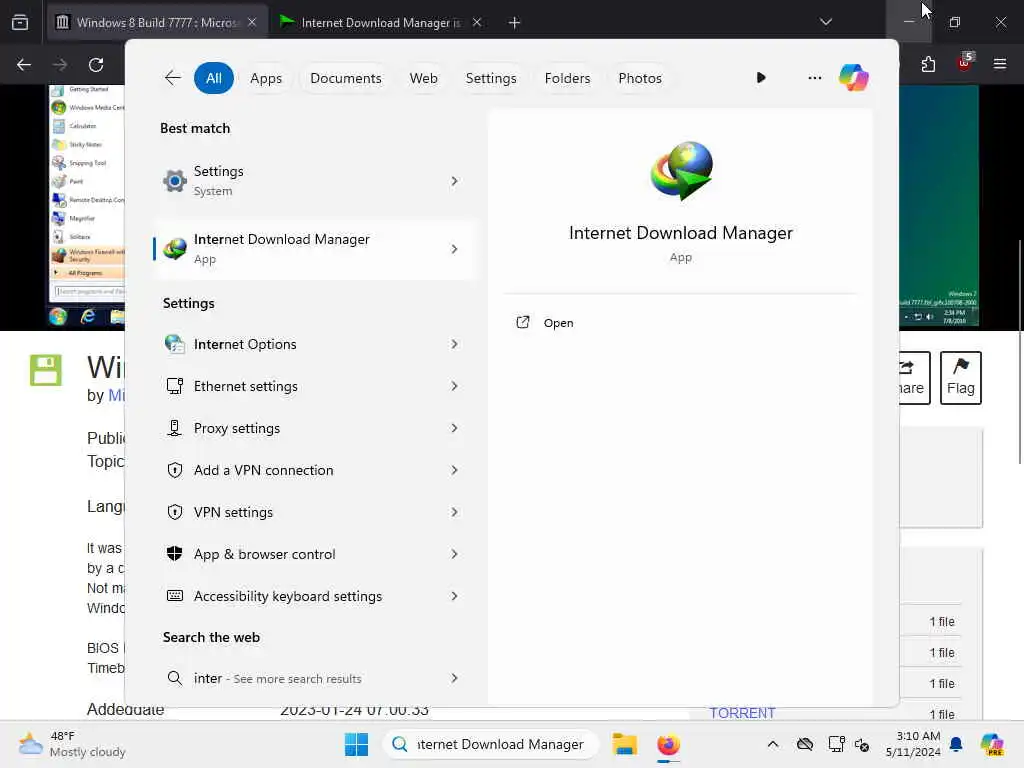The image size is (1024, 768).
Task: Open the browser extensions puzzle icon
Action: point(928,64)
